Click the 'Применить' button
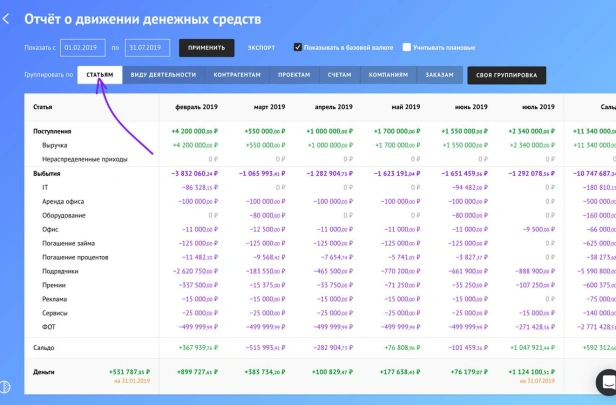 point(207,48)
